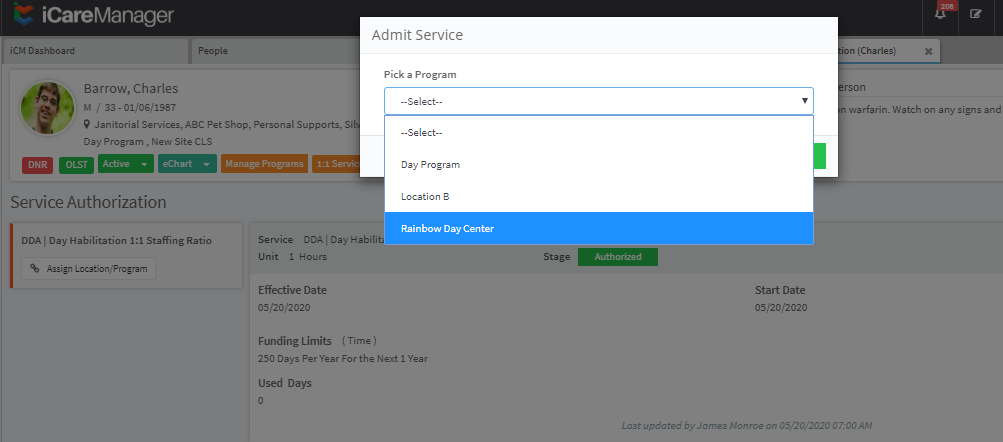1003x442 pixels.
Task: Switch to the People tab
Action: [275, 51]
